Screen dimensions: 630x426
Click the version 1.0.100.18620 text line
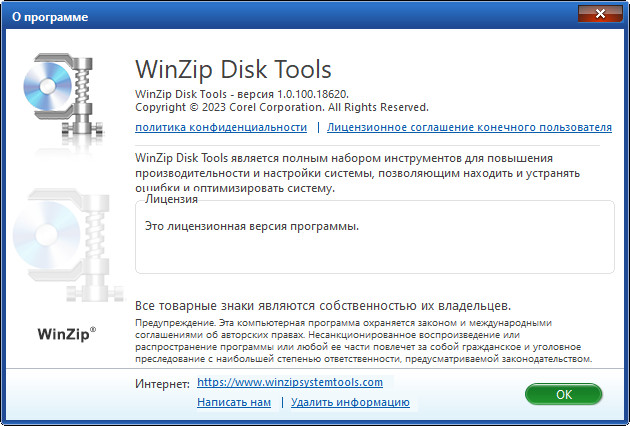252,93
